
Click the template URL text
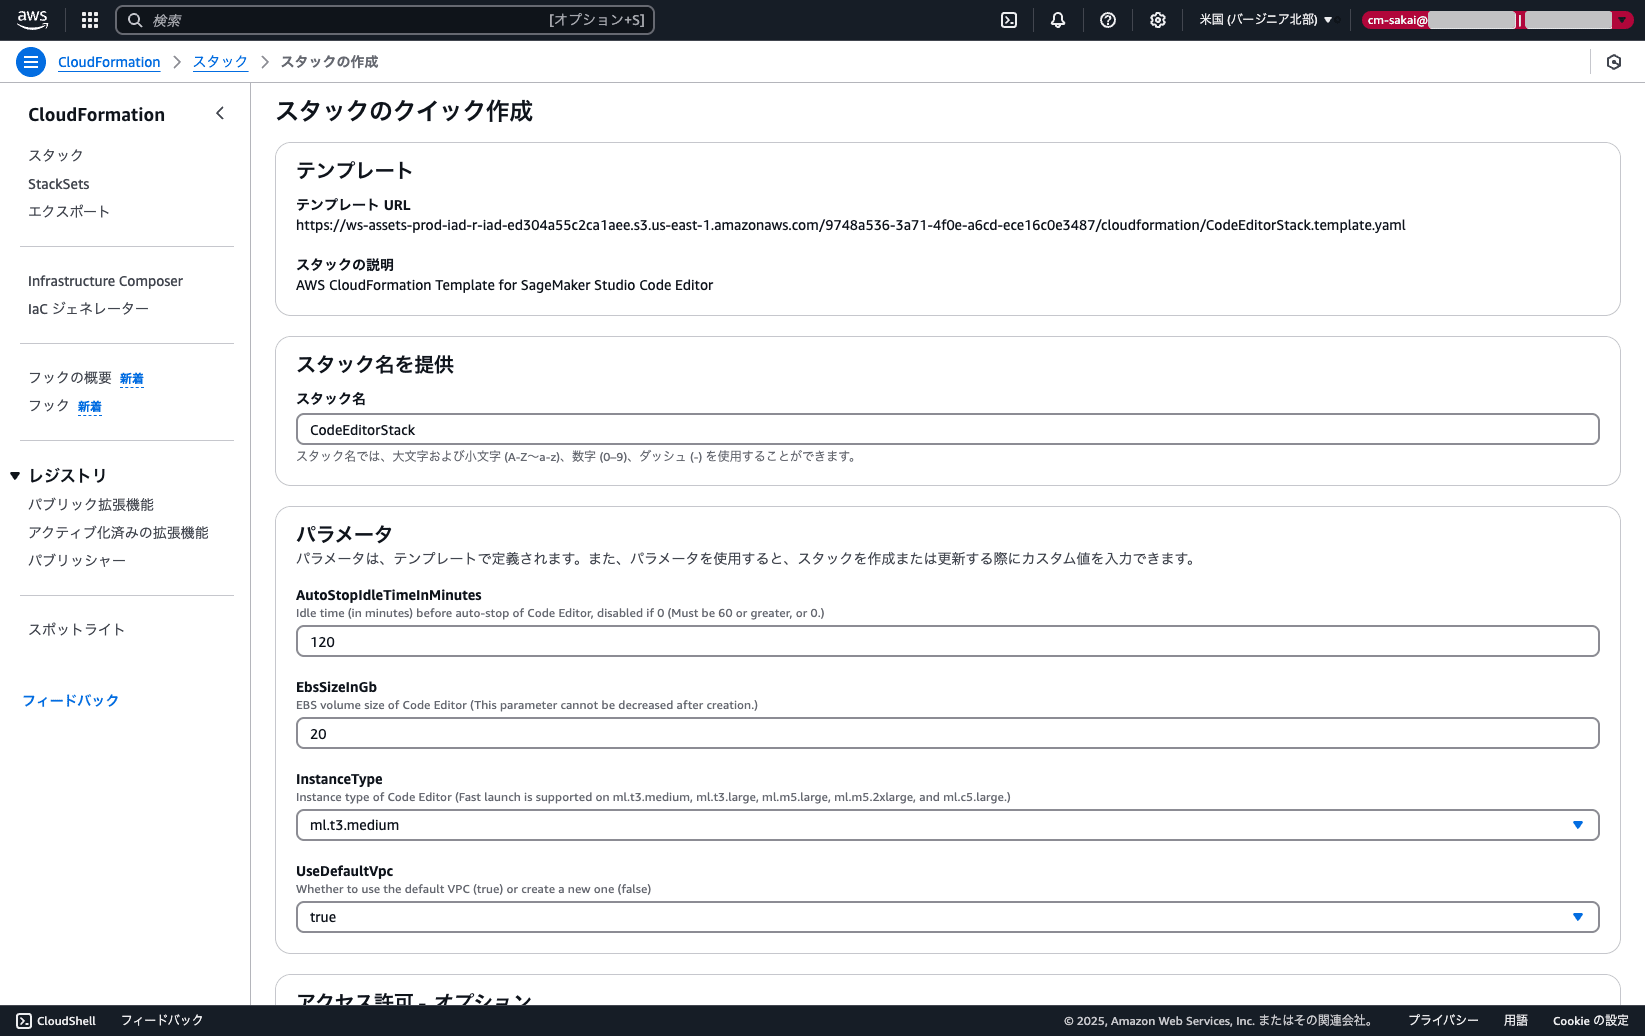pos(851,225)
